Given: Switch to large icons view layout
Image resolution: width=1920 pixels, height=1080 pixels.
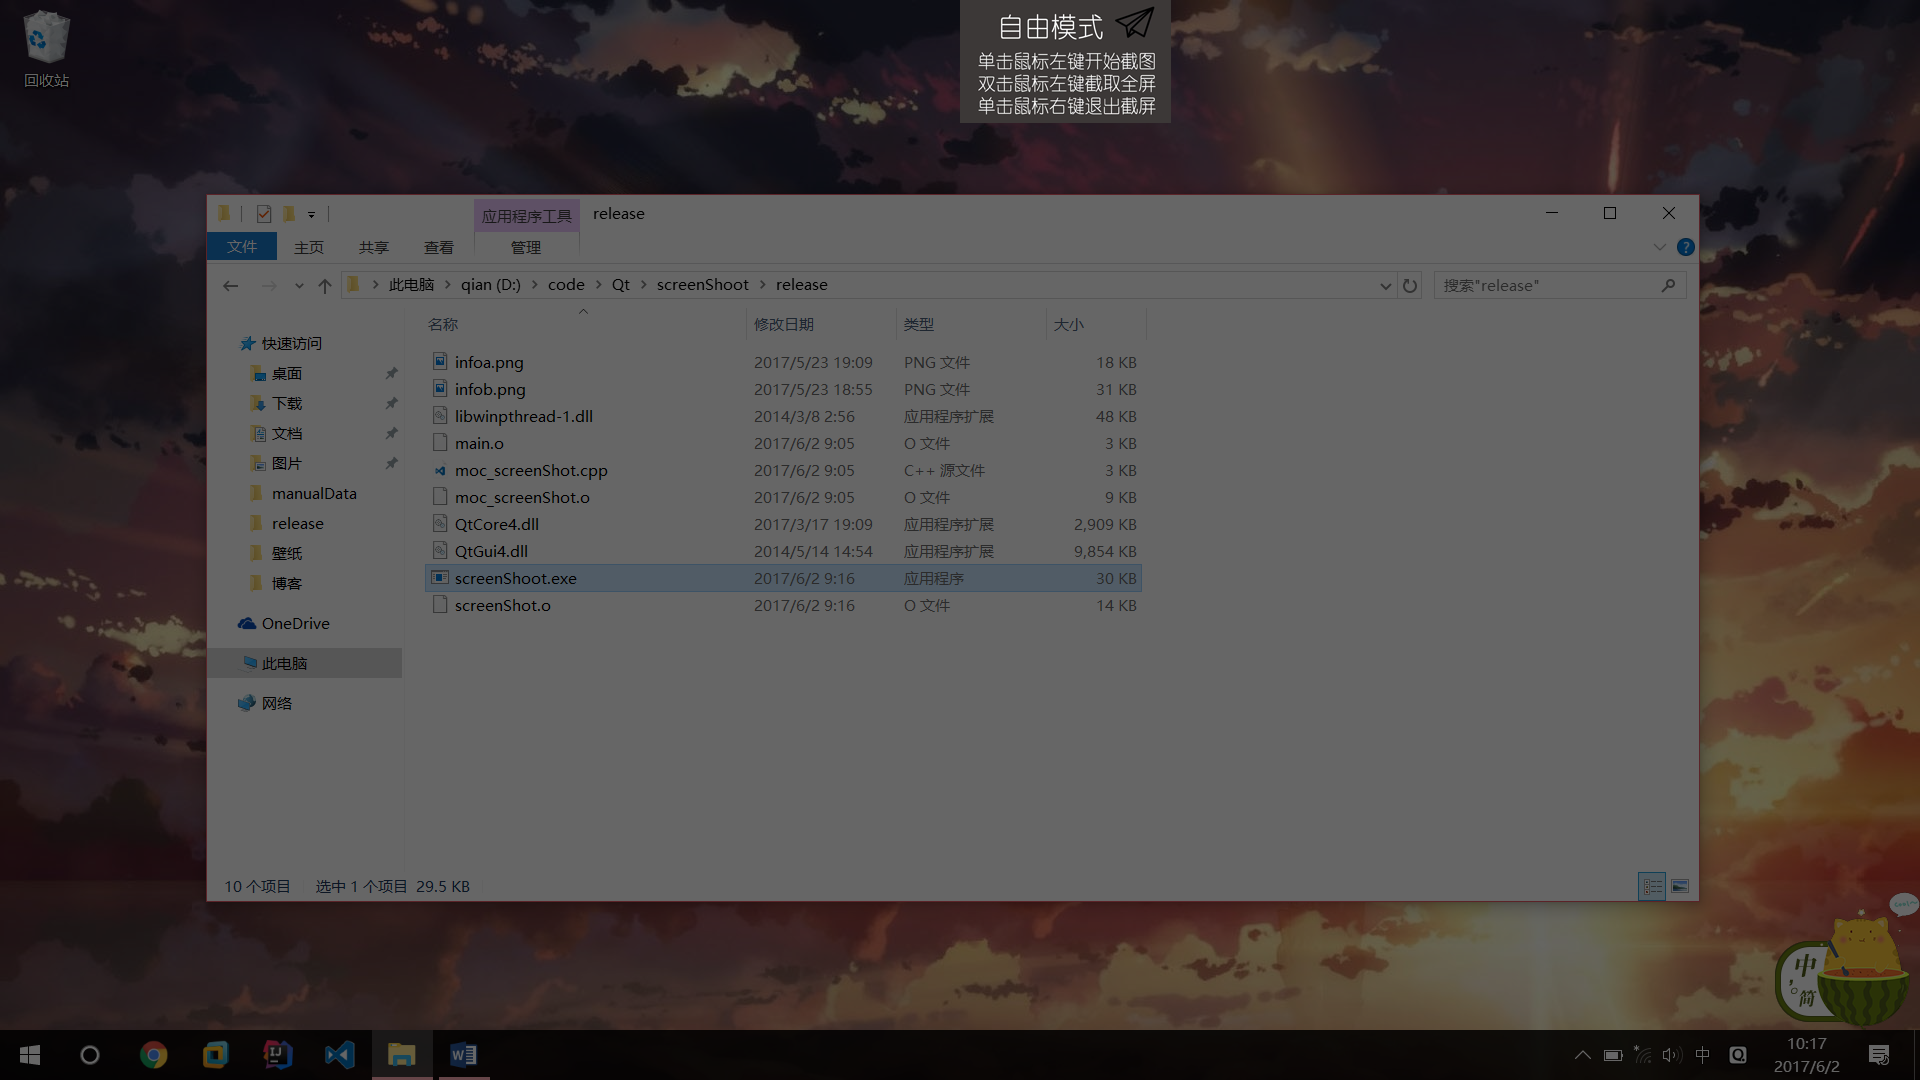Looking at the screenshot, I should pyautogui.click(x=1680, y=887).
